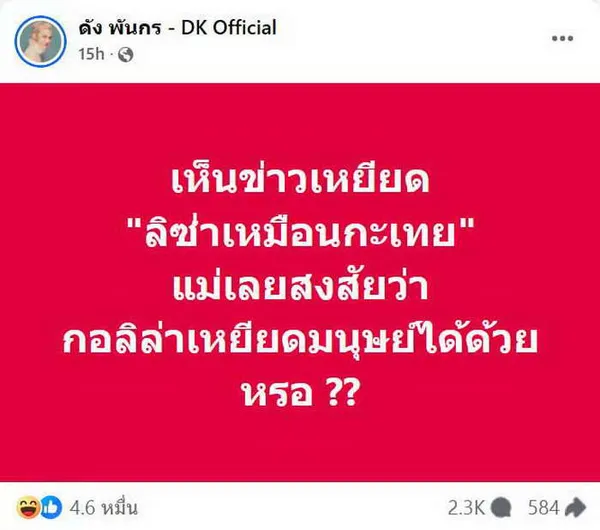Click the line กอลิล่าเหยียดมนุษย์ได้ด้วย
Image resolution: width=600 pixels, height=530 pixels.
pyautogui.click(x=300, y=340)
